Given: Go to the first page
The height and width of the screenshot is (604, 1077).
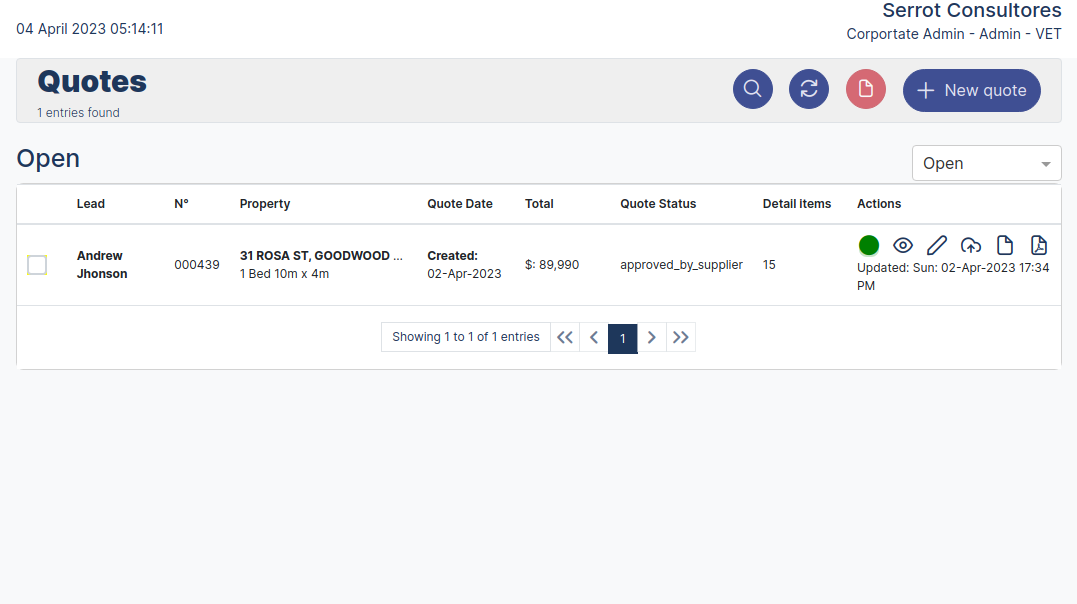Looking at the screenshot, I should pyautogui.click(x=565, y=337).
